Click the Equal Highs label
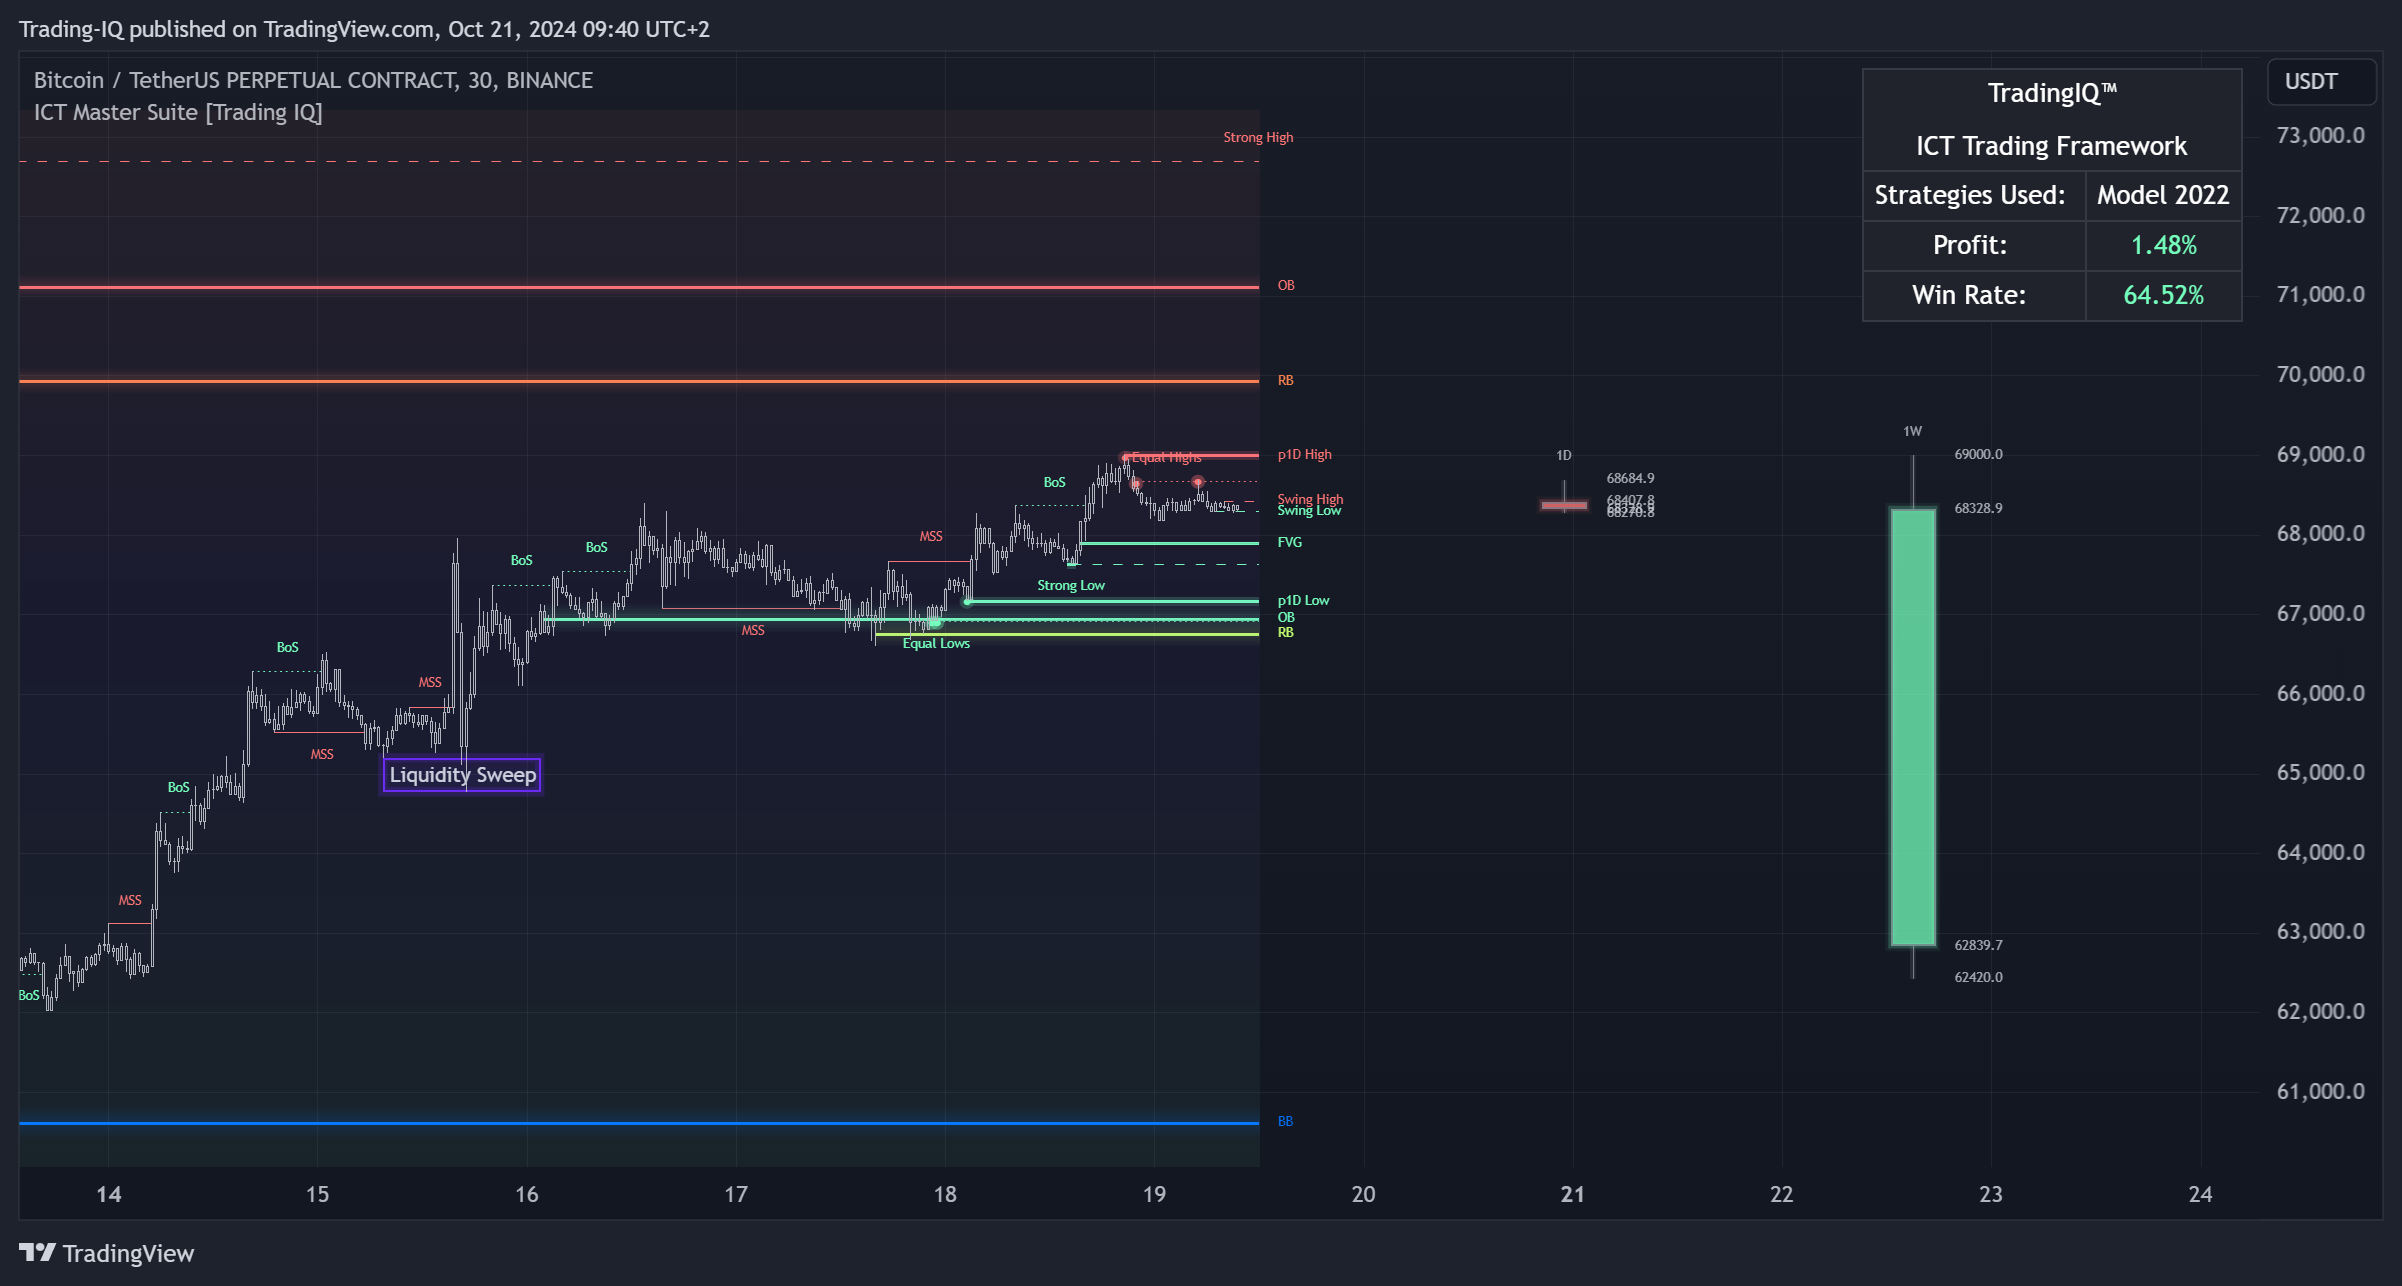Viewport: 2402px width, 1286px height. click(x=1166, y=457)
